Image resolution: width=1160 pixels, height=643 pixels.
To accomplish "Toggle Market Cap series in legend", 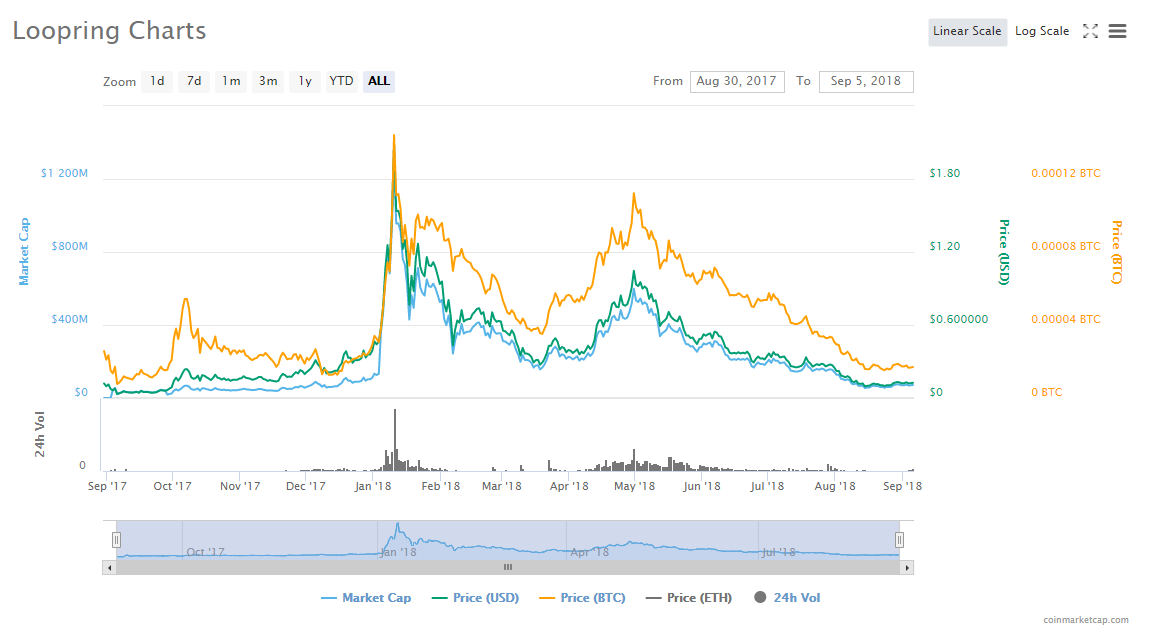I will [x=366, y=598].
